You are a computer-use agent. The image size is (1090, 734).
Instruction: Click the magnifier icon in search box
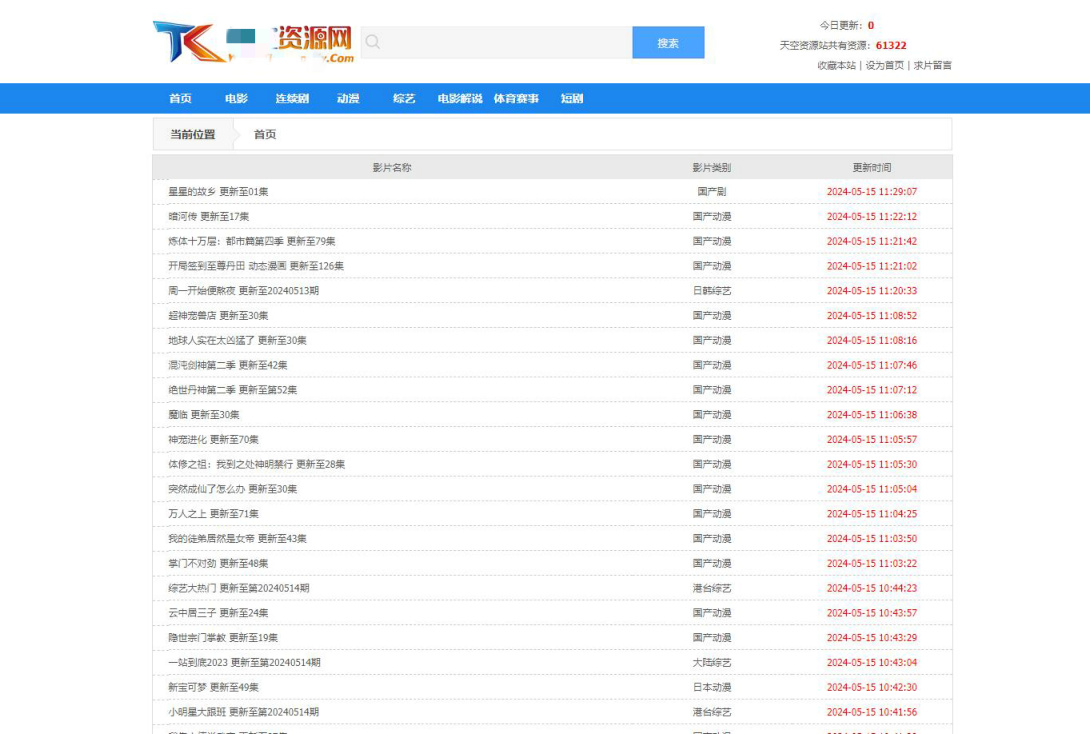[373, 42]
